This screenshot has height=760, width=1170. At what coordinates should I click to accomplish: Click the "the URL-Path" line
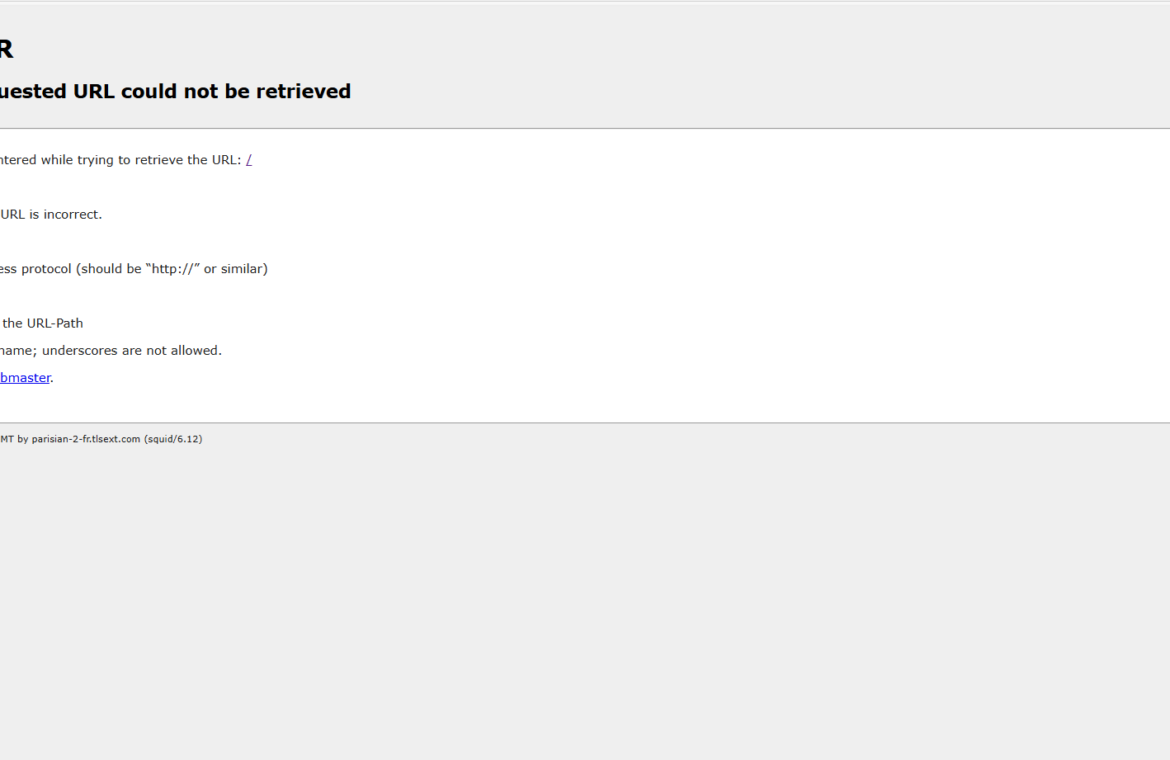(43, 323)
